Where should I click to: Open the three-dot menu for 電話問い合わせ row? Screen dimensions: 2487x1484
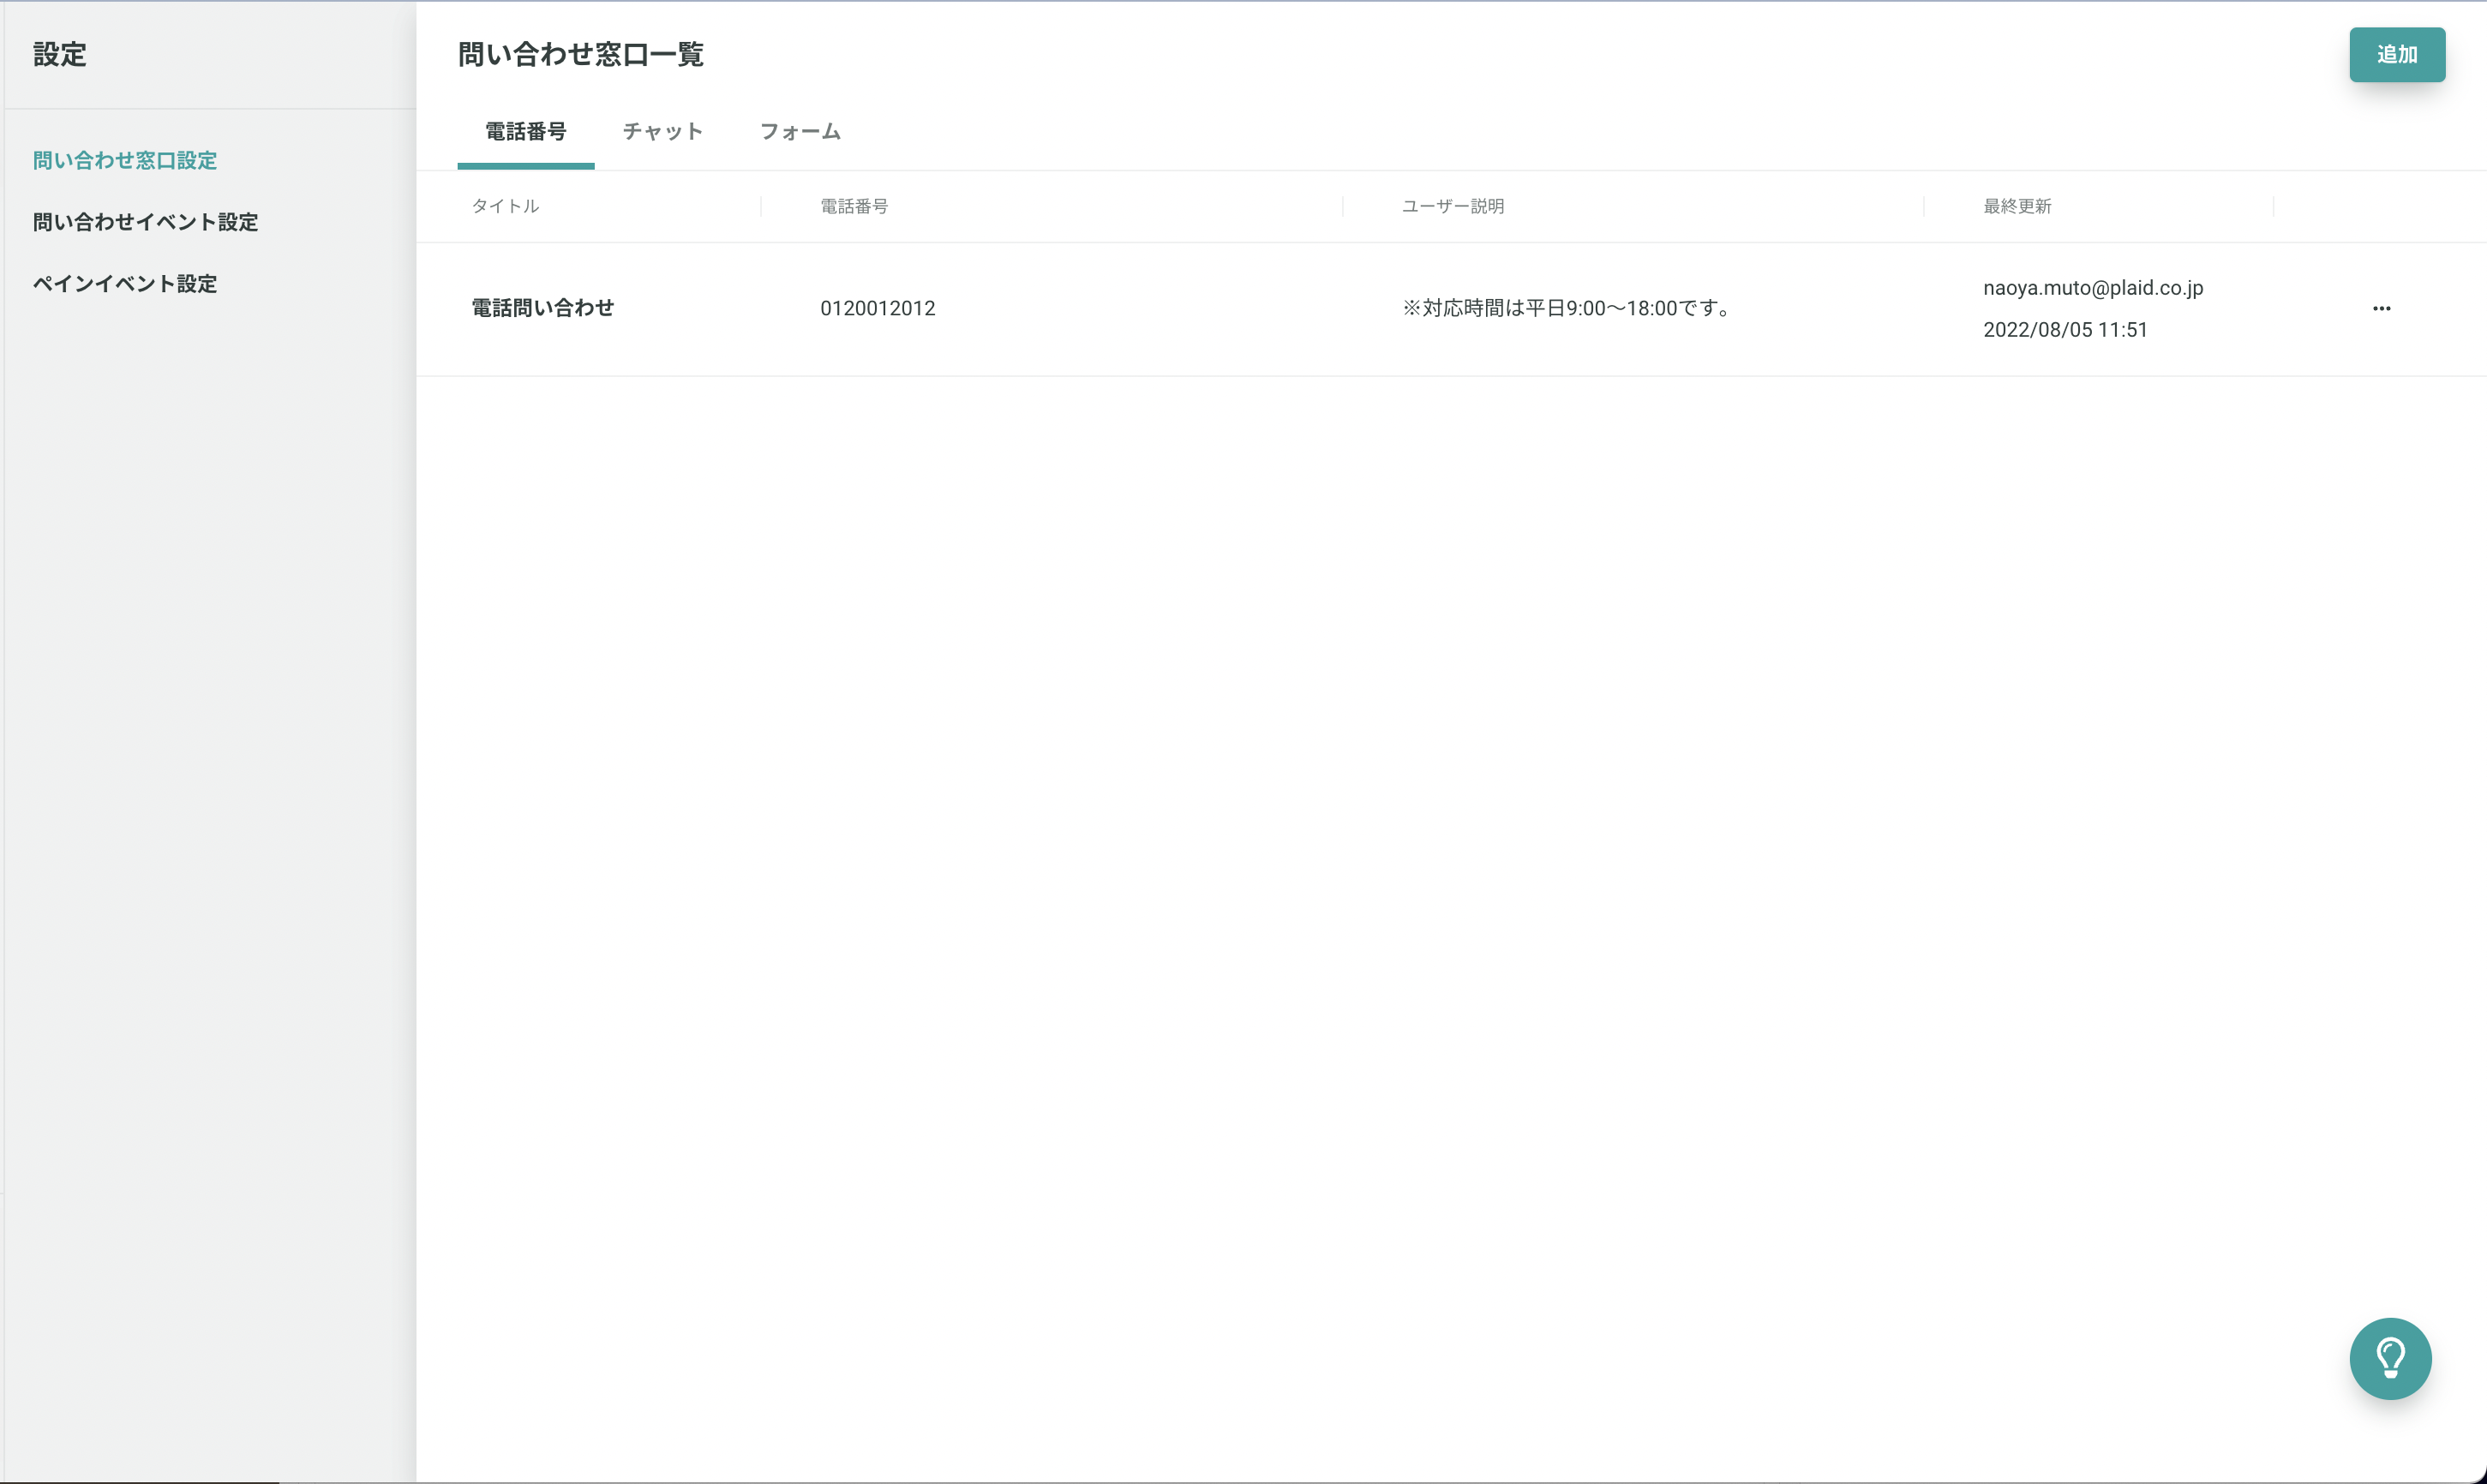tap(2381, 308)
